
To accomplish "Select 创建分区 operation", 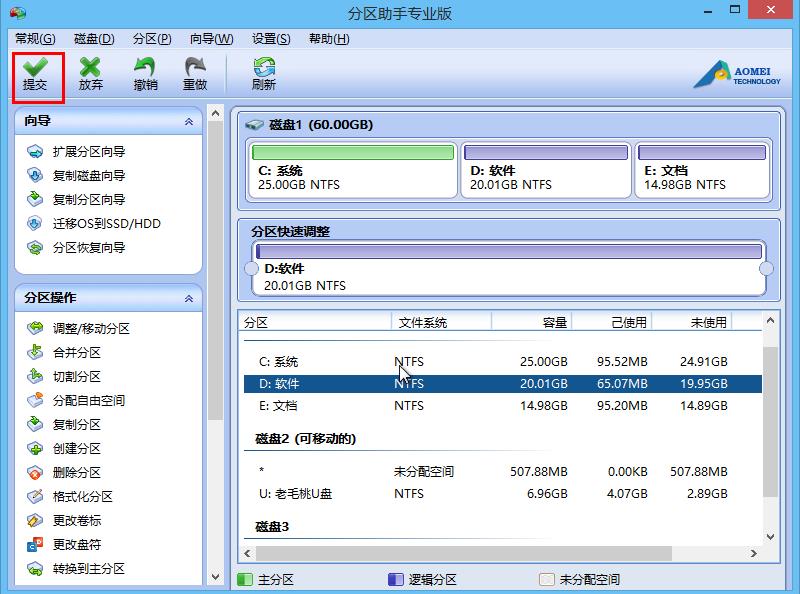I will click(77, 448).
